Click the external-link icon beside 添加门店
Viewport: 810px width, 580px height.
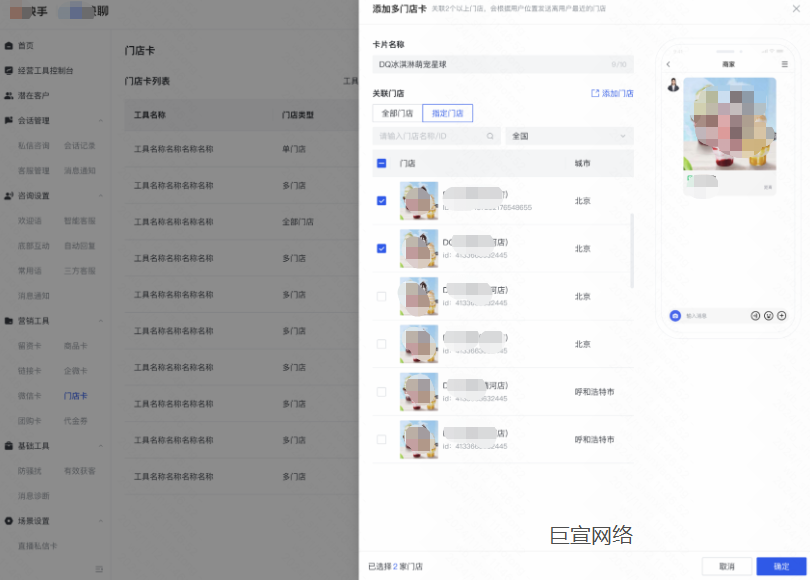[595, 93]
